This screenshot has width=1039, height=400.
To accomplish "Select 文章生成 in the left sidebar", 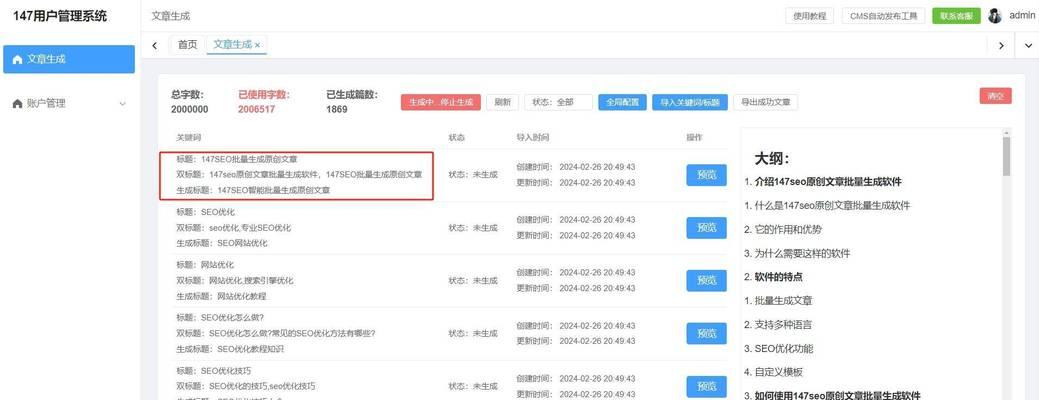I will pyautogui.click(x=69, y=59).
